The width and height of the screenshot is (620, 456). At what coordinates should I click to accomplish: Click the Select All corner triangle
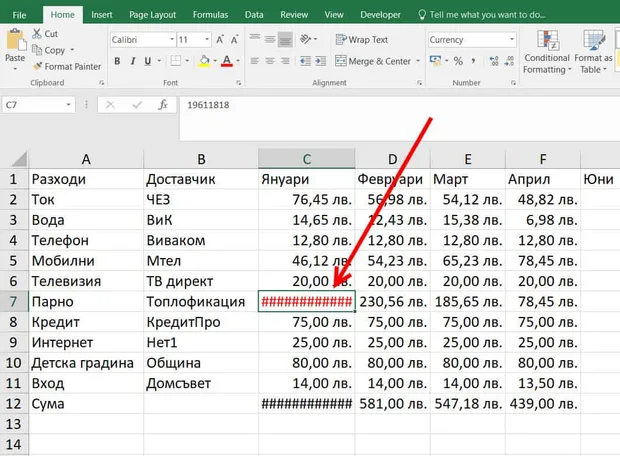tap(19, 159)
